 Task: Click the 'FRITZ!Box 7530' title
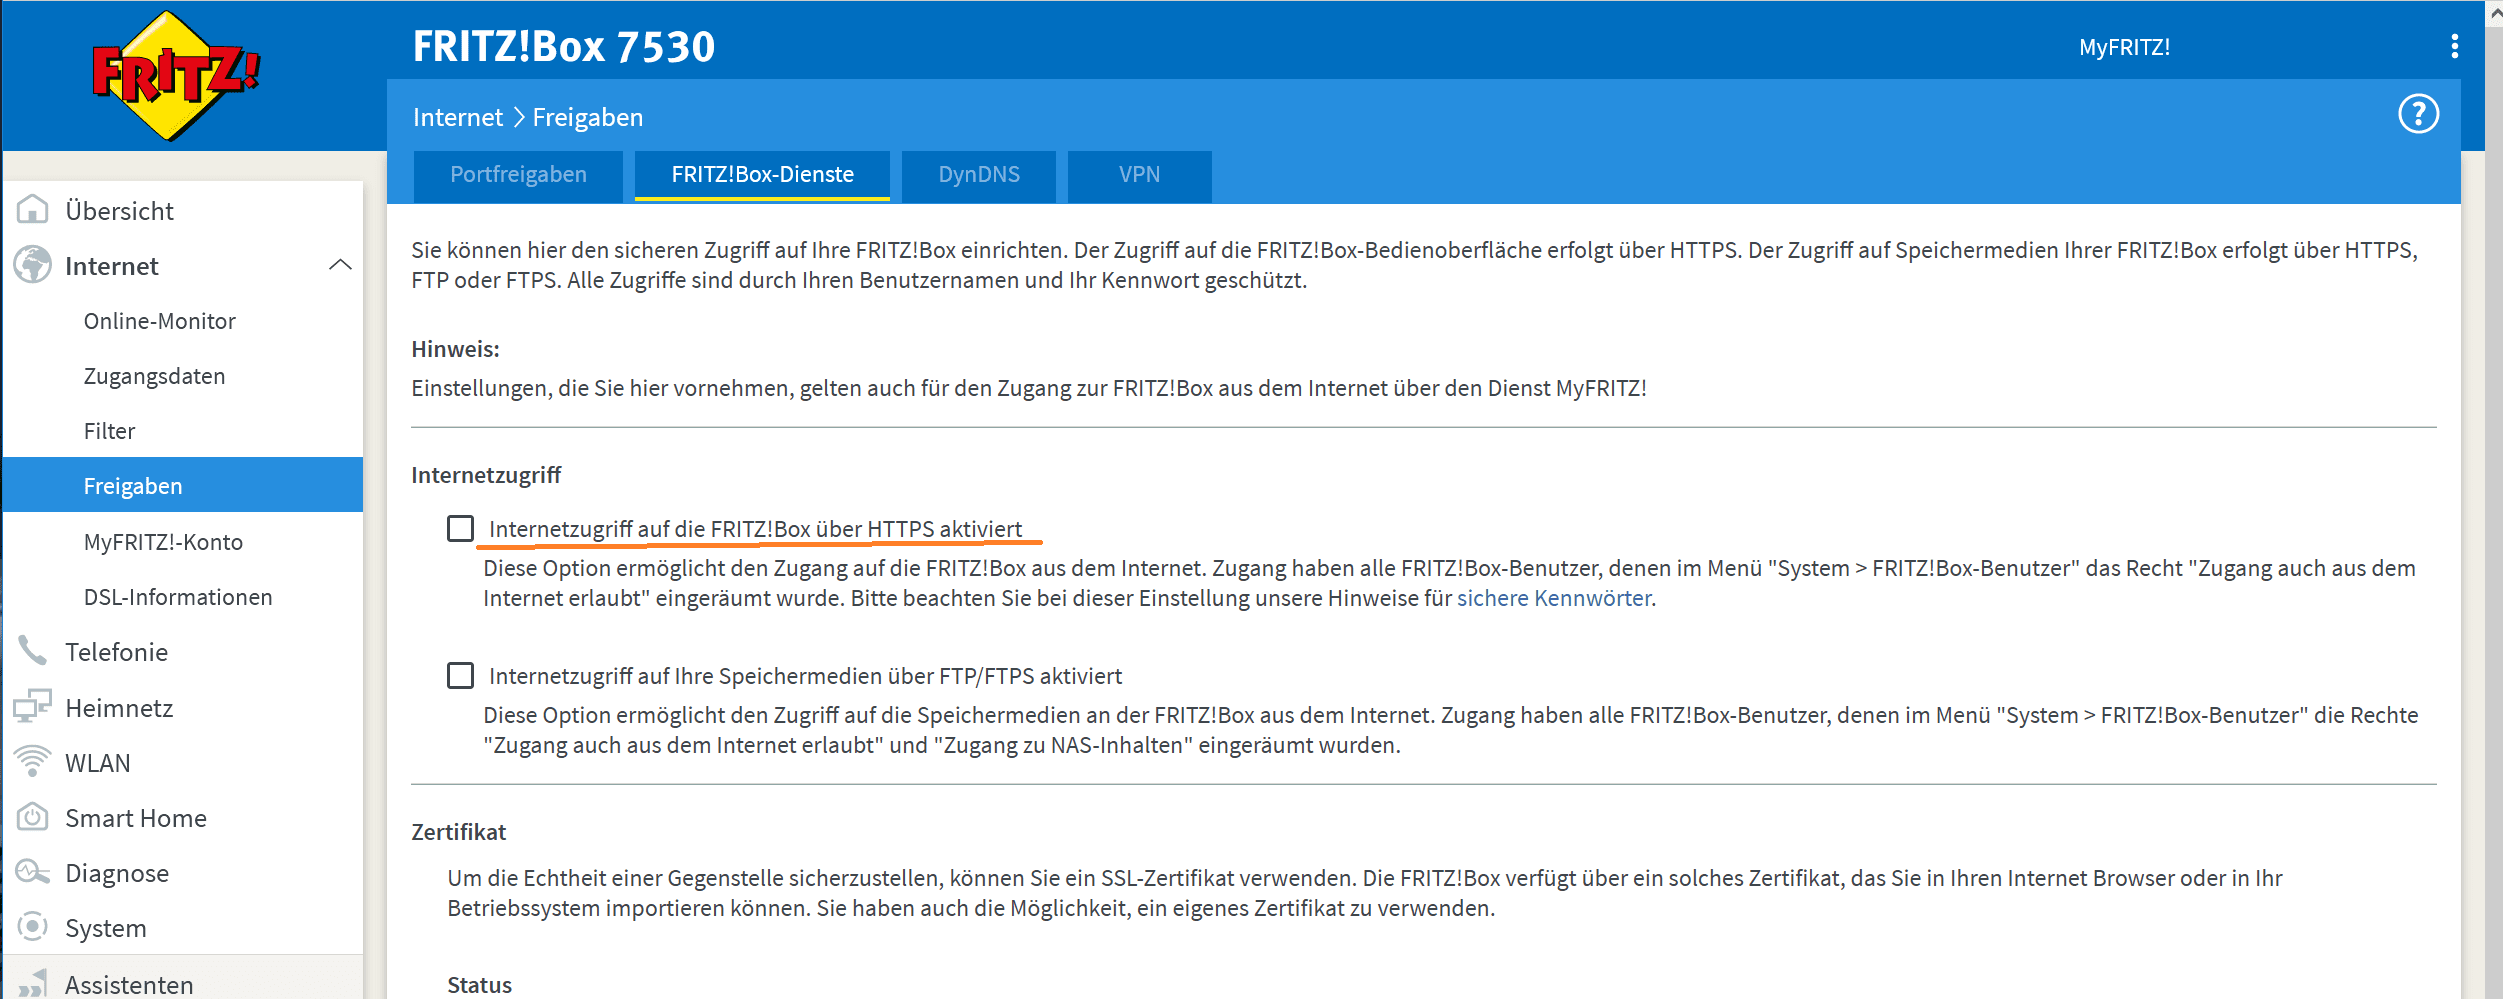(x=564, y=46)
